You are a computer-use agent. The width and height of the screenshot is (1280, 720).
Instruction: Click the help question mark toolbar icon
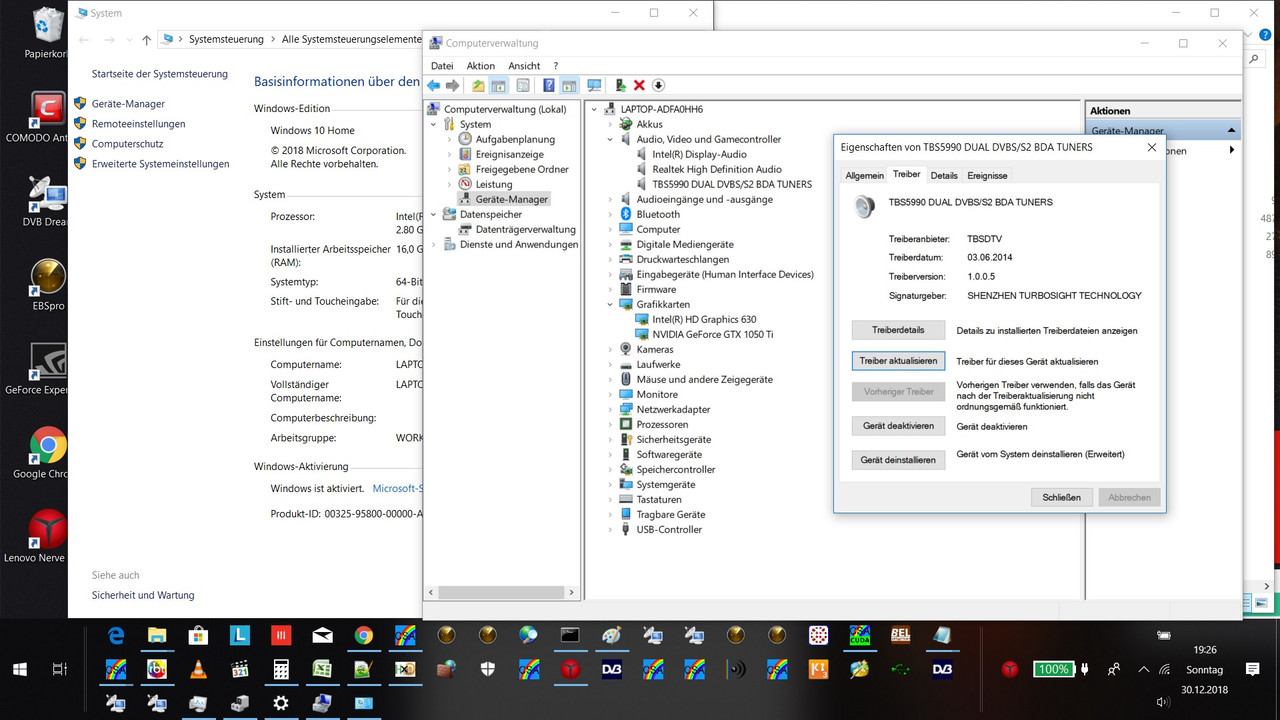pos(548,86)
